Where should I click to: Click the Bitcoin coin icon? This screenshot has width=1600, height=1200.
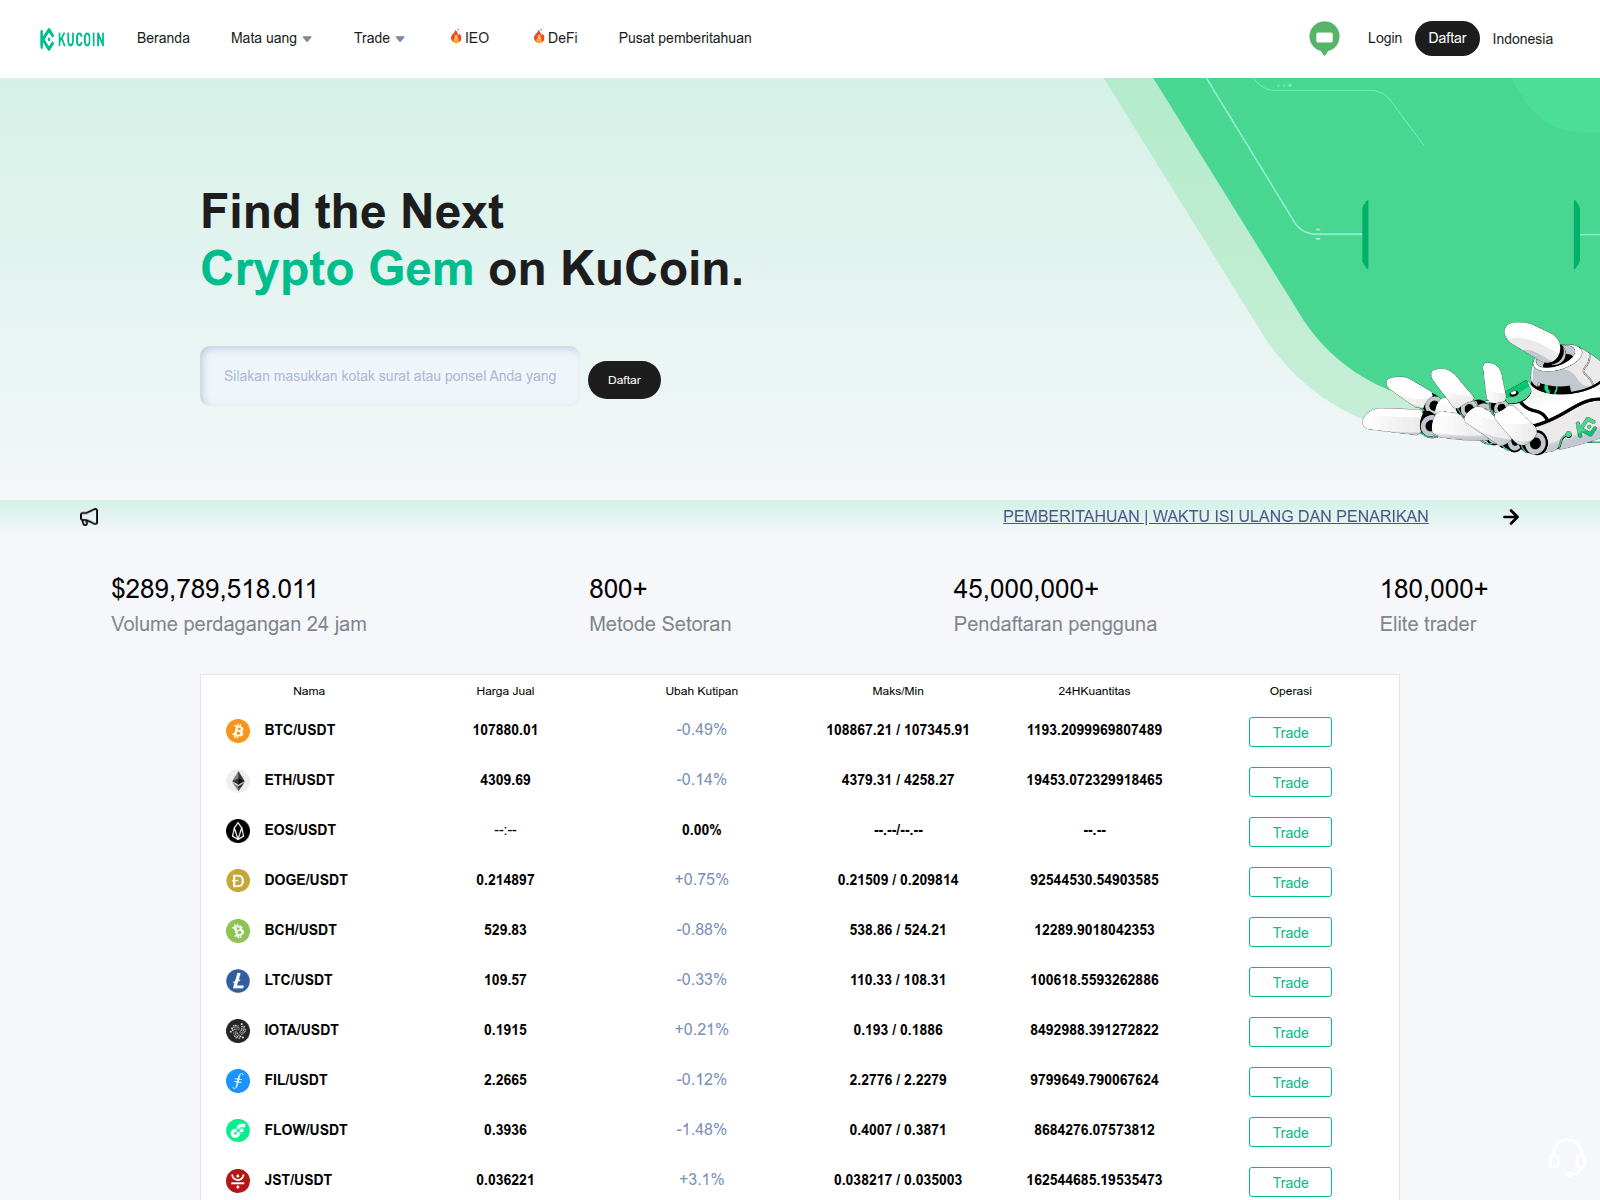point(238,731)
